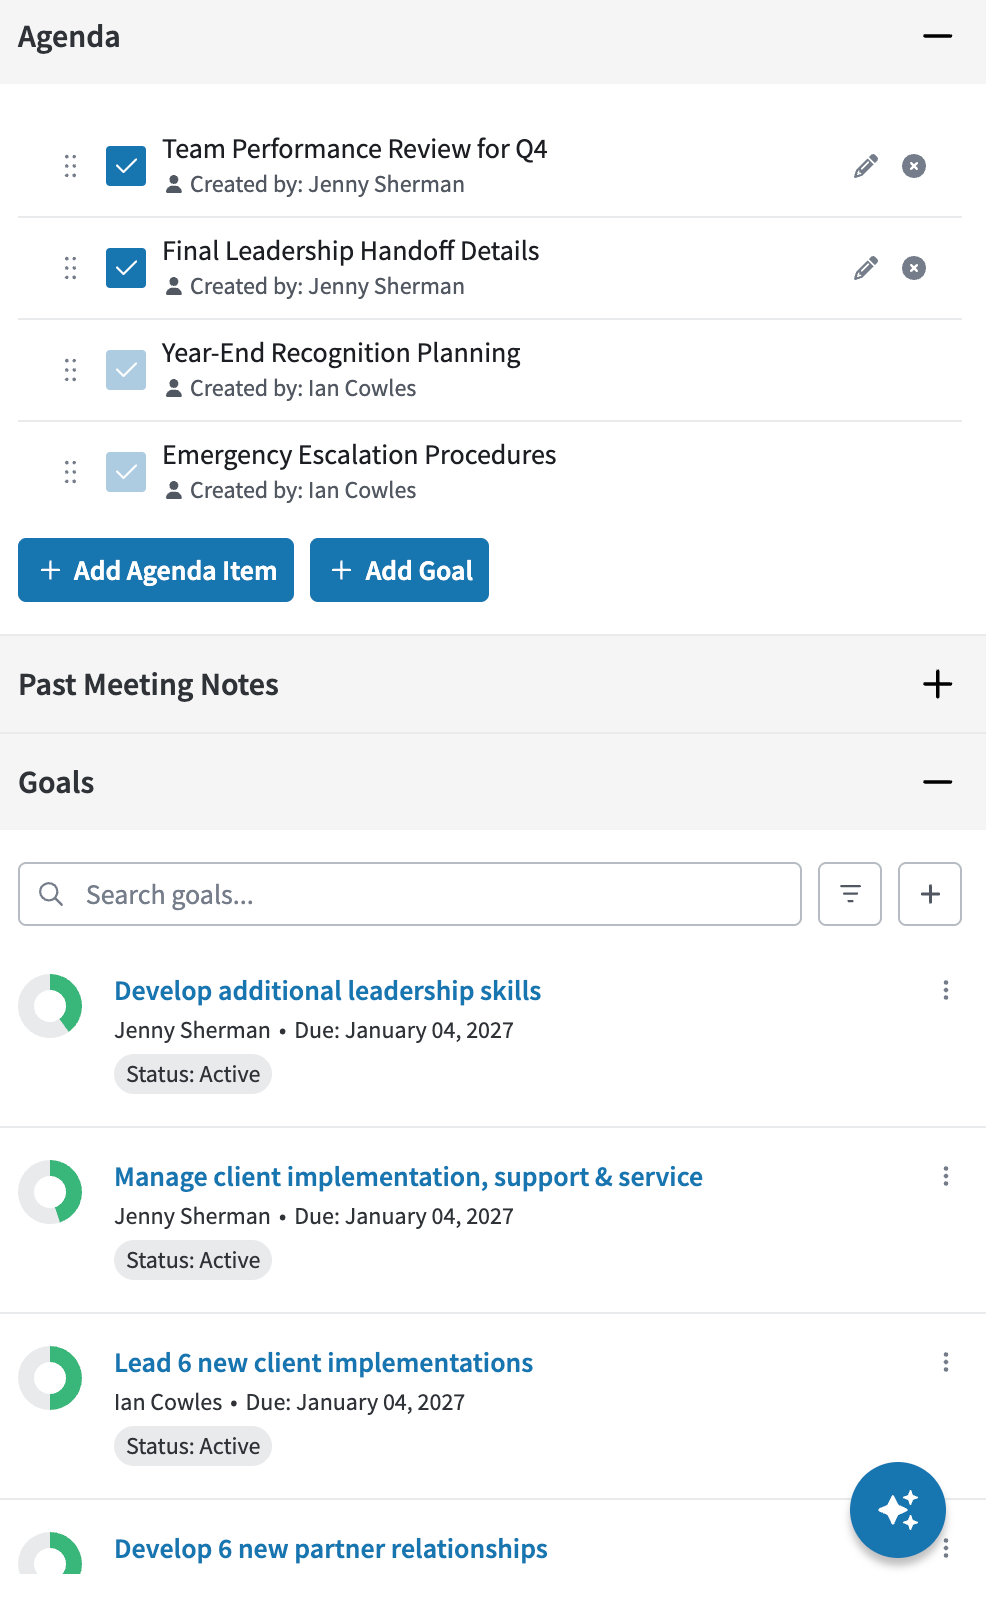Uncheck Team Performance Review for Q4 checkbox
This screenshot has height=1606, width=986.
(126, 166)
